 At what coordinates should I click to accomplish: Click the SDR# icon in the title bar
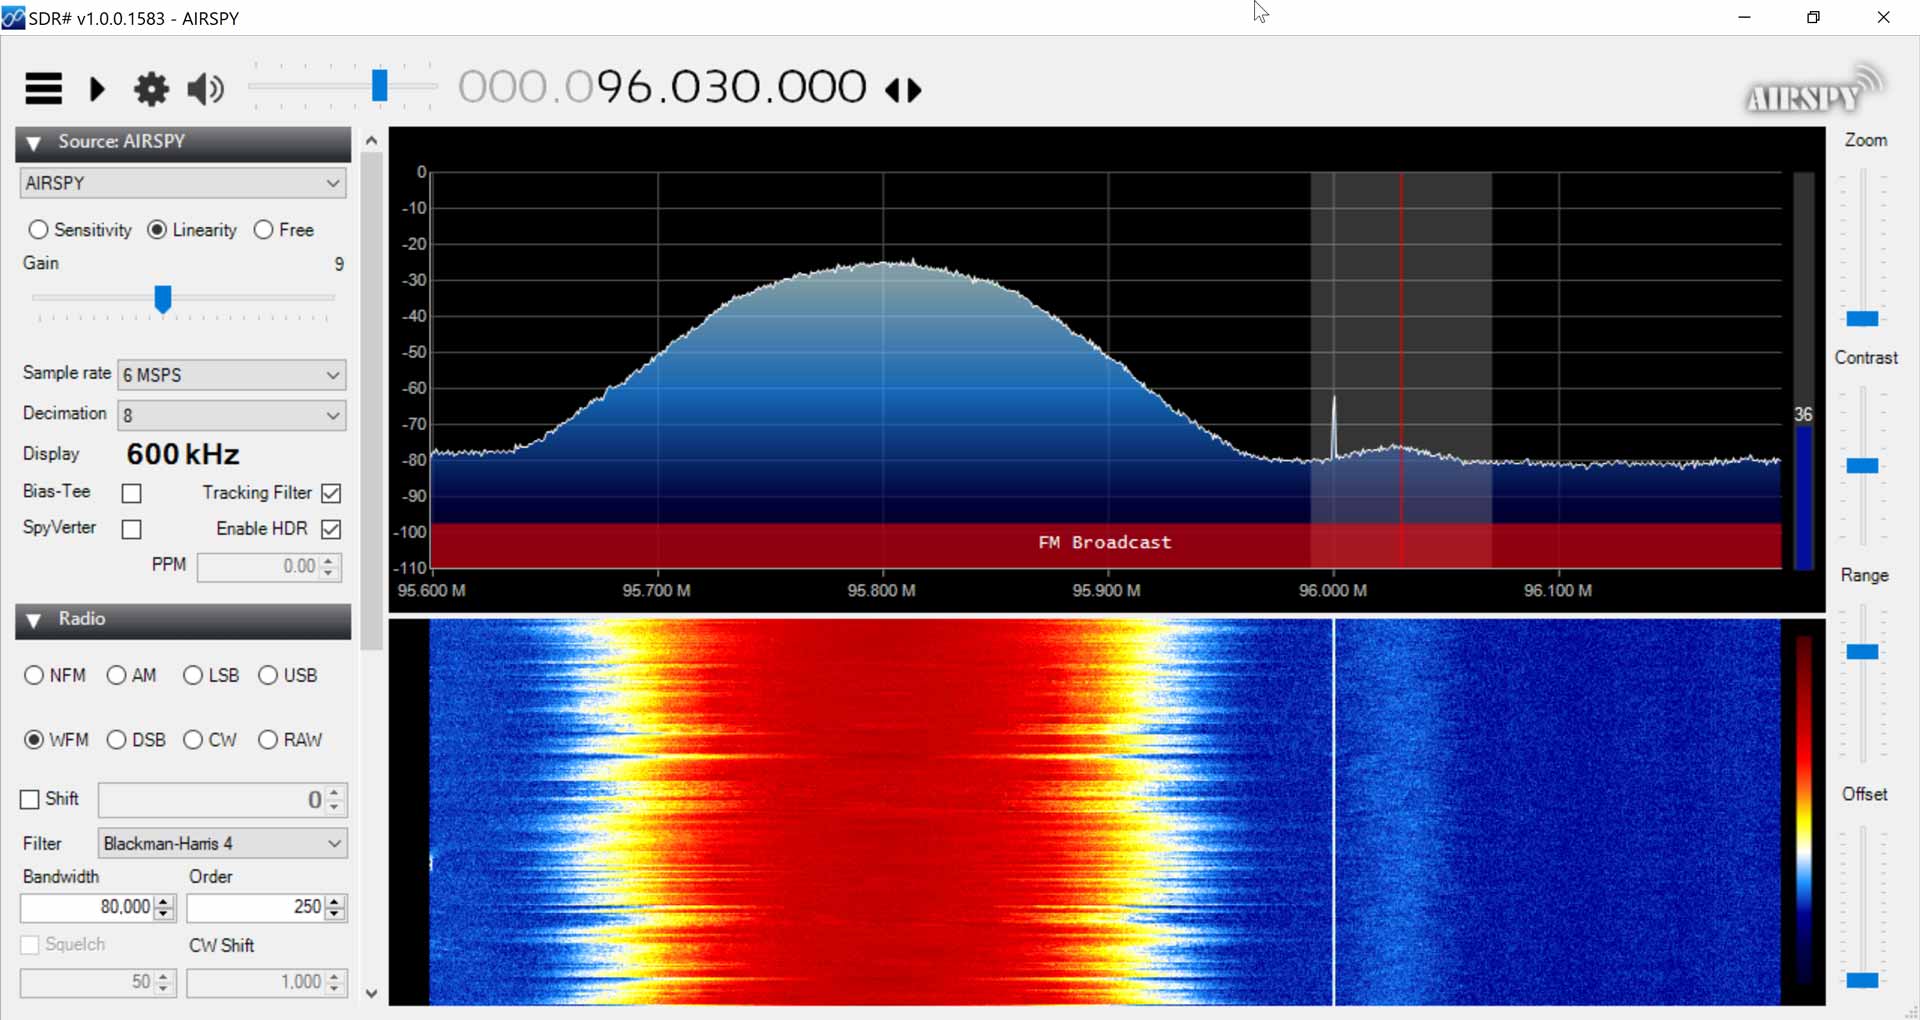pos(15,17)
